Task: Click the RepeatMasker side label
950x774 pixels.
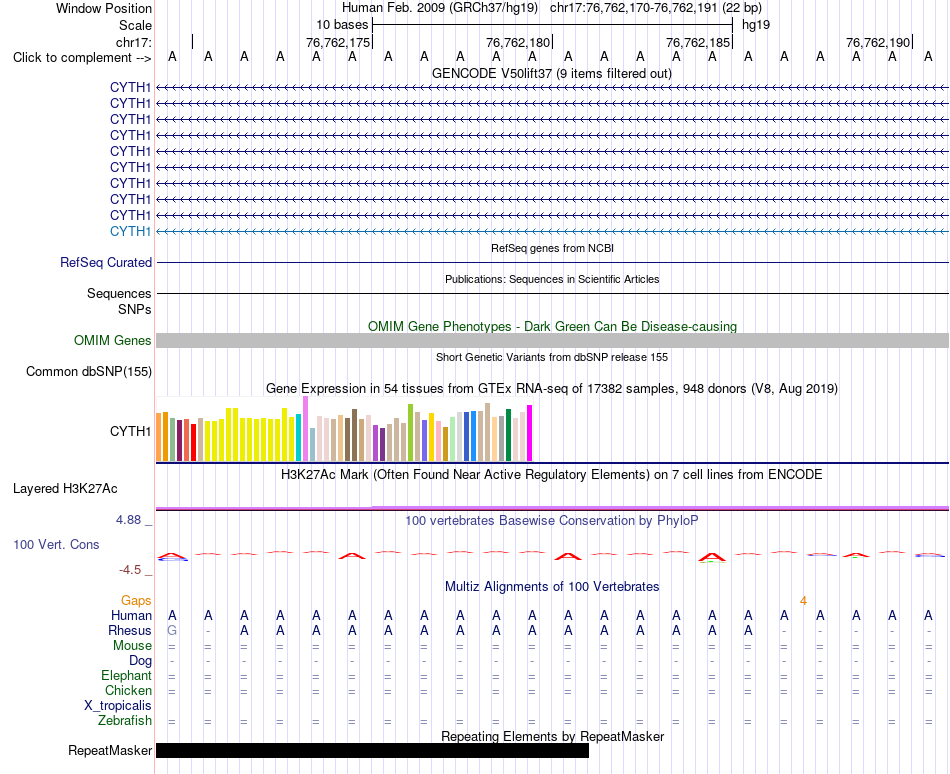Action: (x=110, y=751)
